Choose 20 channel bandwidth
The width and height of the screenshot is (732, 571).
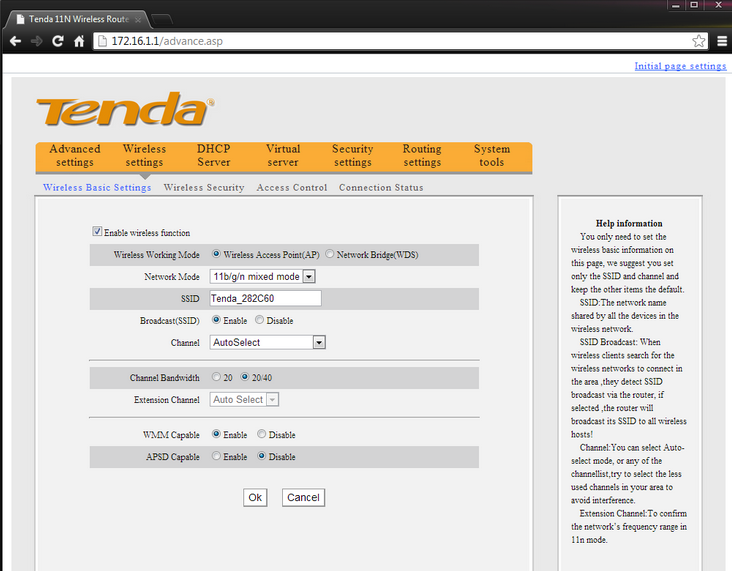[x=216, y=377]
